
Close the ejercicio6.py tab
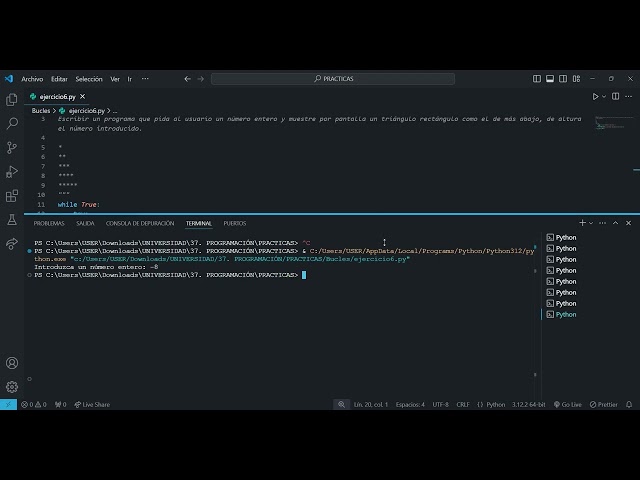[83, 97]
